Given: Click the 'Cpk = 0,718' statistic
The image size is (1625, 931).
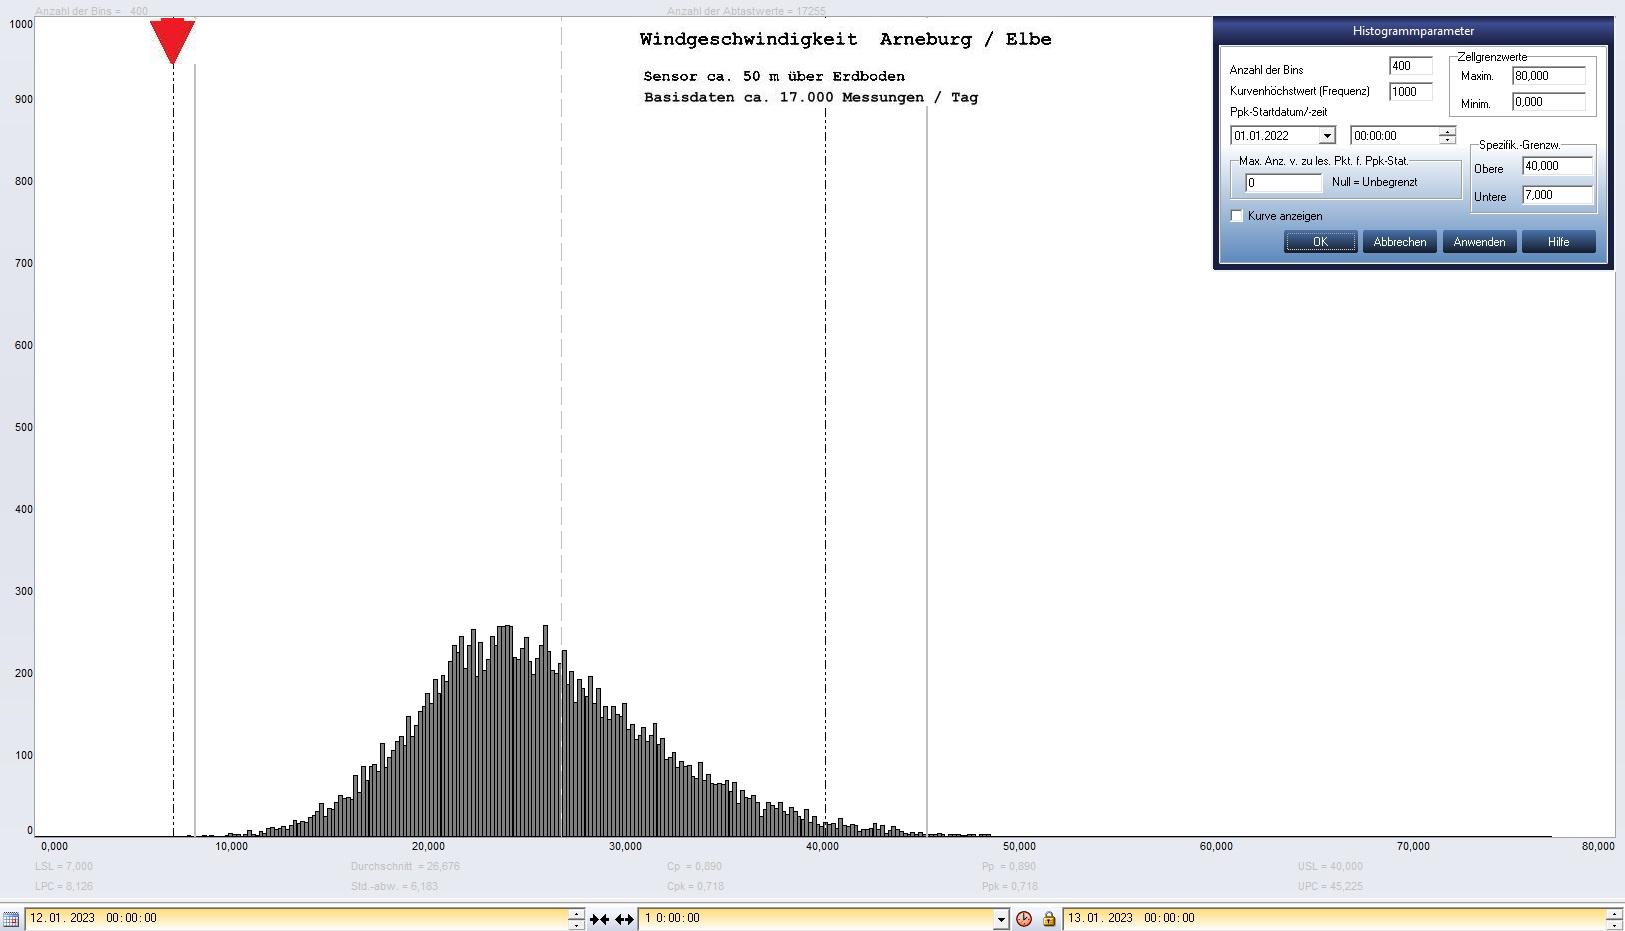Looking at the screenshot, I should pyautogui.click(x=695, y=887).
